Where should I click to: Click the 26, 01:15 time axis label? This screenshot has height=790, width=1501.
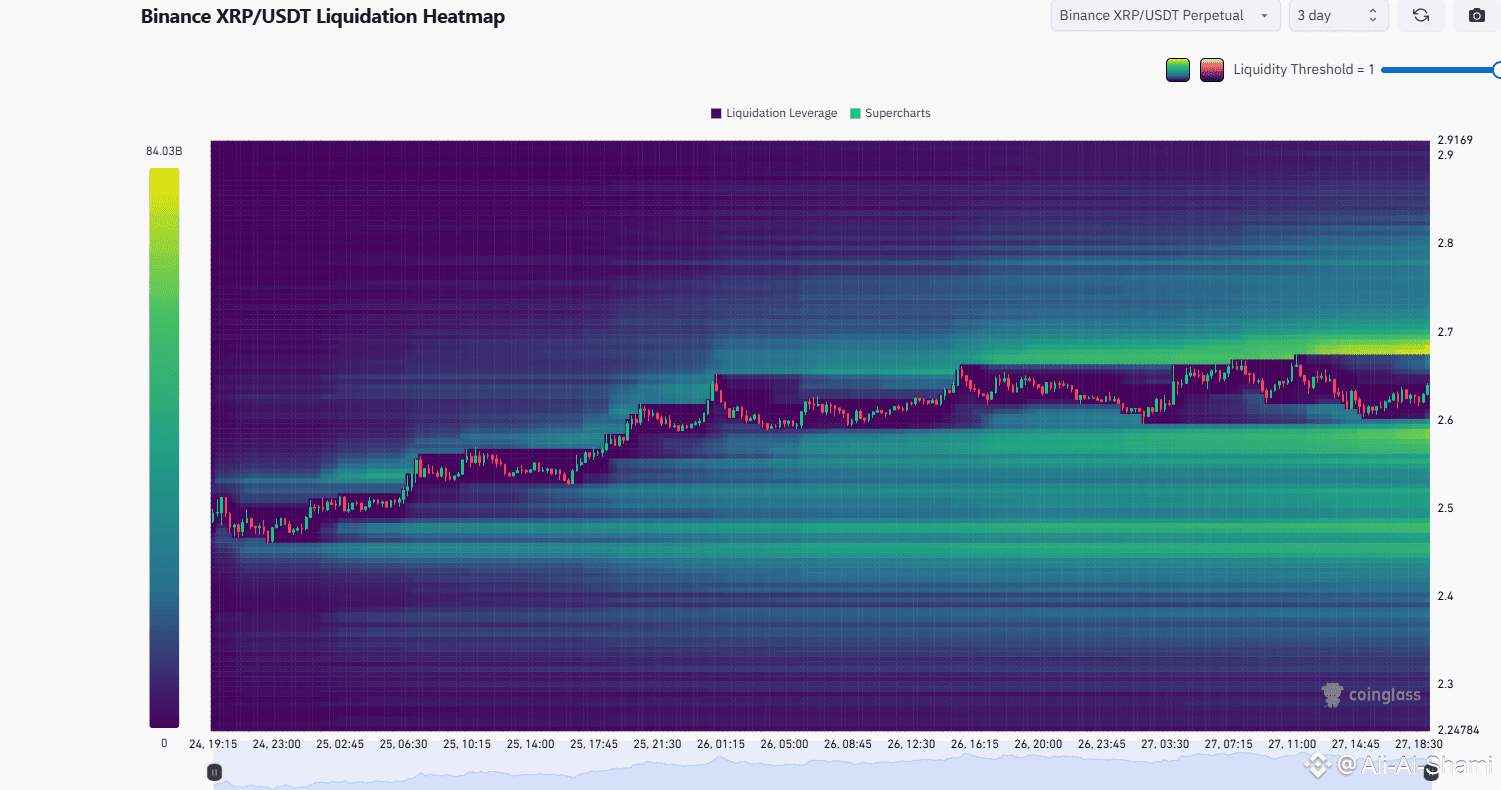click(722, 744)
